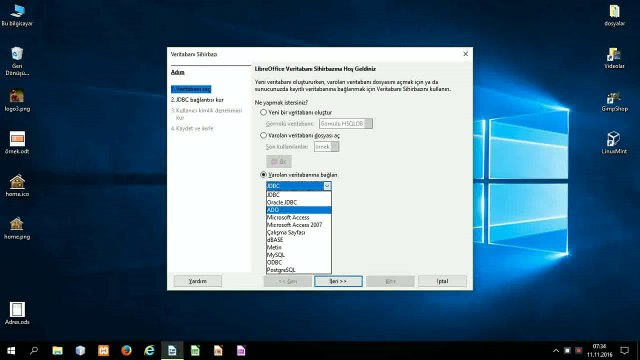Select wizard step 2 JDBC bağlantısı kur
640x360 pixels.
click(x=197, y=100)
